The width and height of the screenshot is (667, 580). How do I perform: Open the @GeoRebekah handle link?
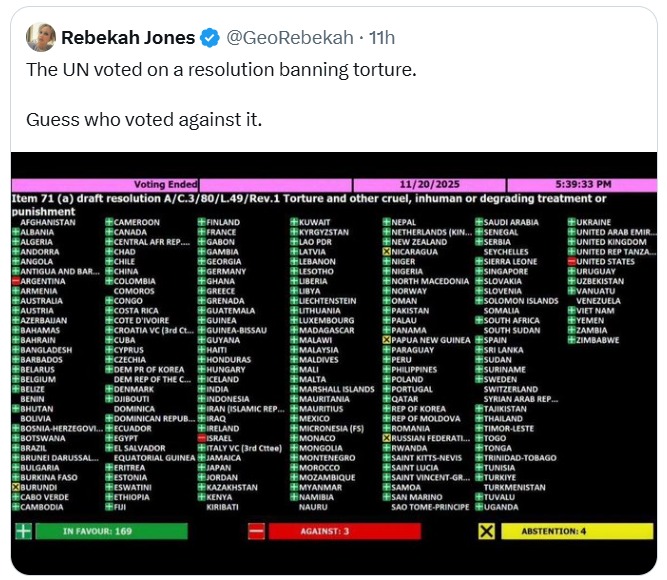click(288, 38)
